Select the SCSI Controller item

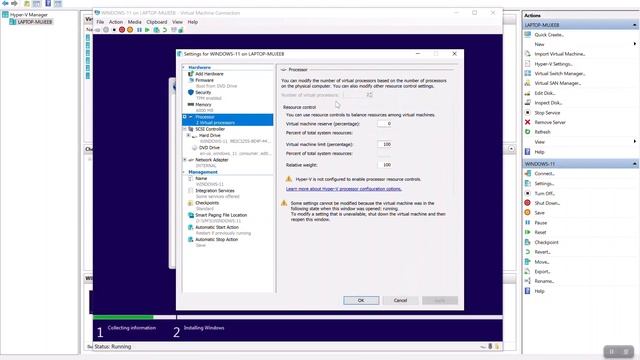click(210, 129)
